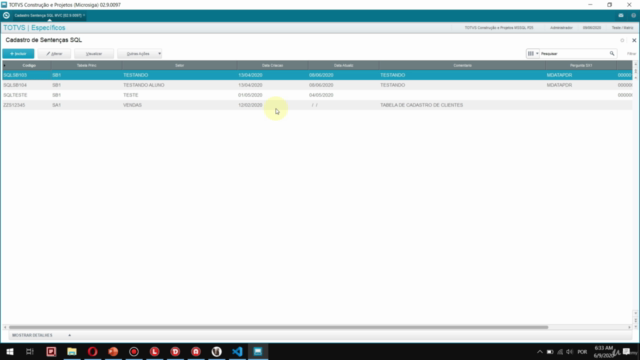Select the SQLSB104 row code cell
The height and width of the screenshot is (360, 640).
(x=15, y=85)
